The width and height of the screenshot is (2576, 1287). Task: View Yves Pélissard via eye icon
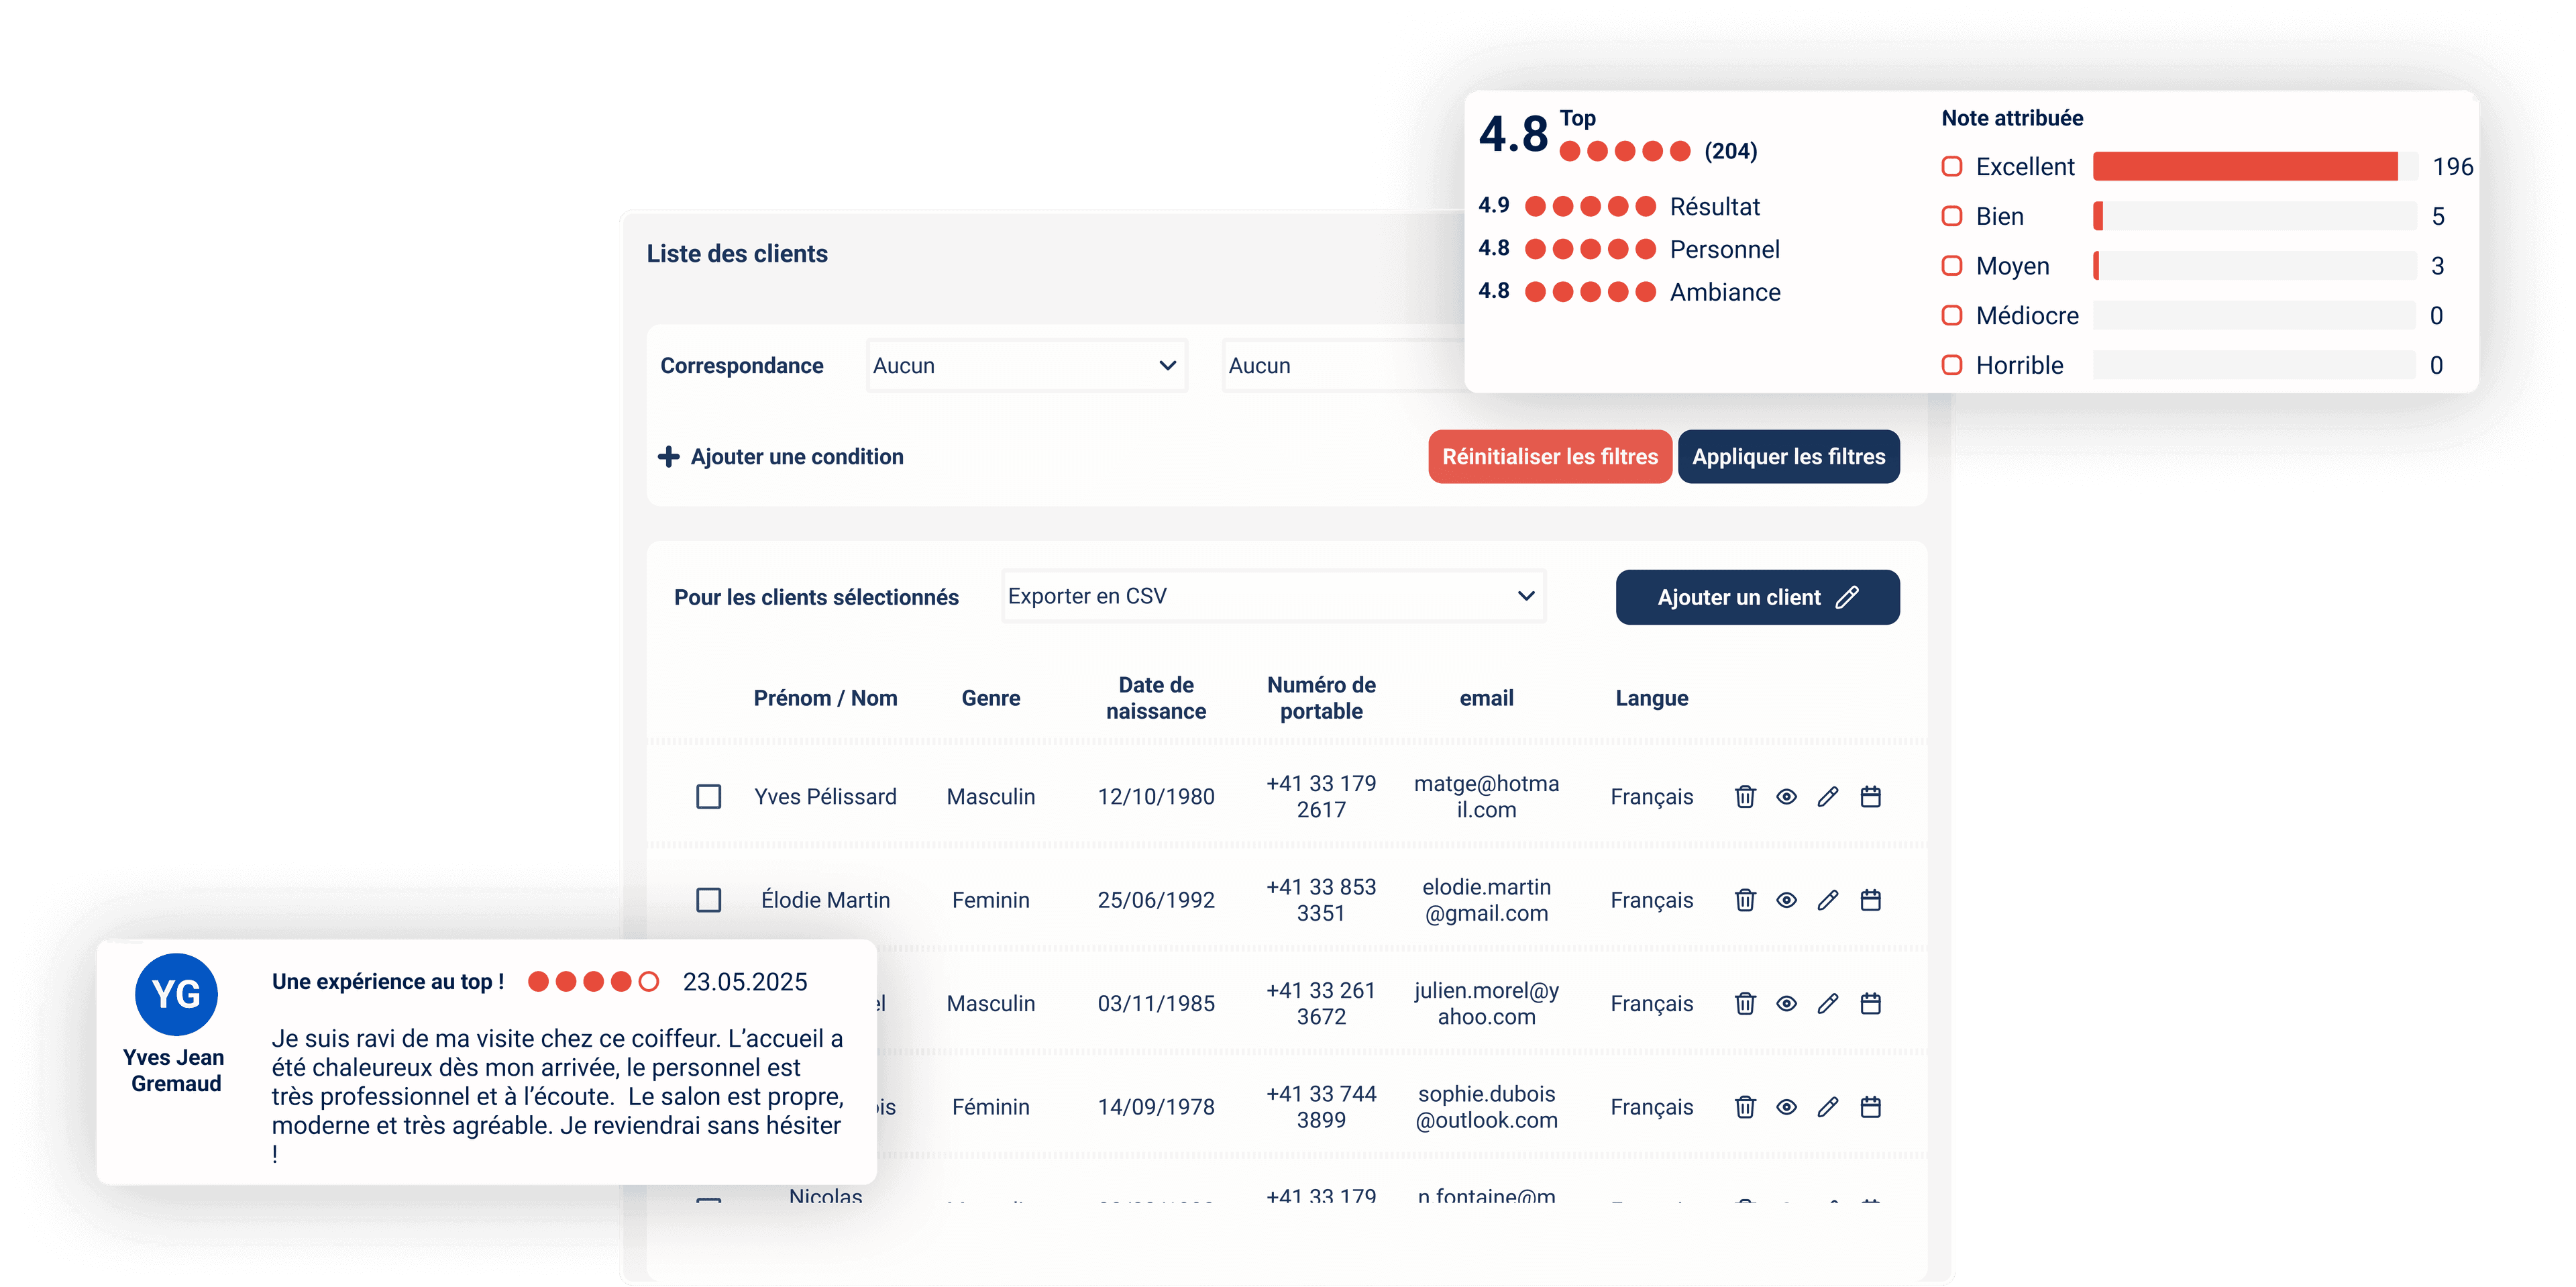(1787, 796)
